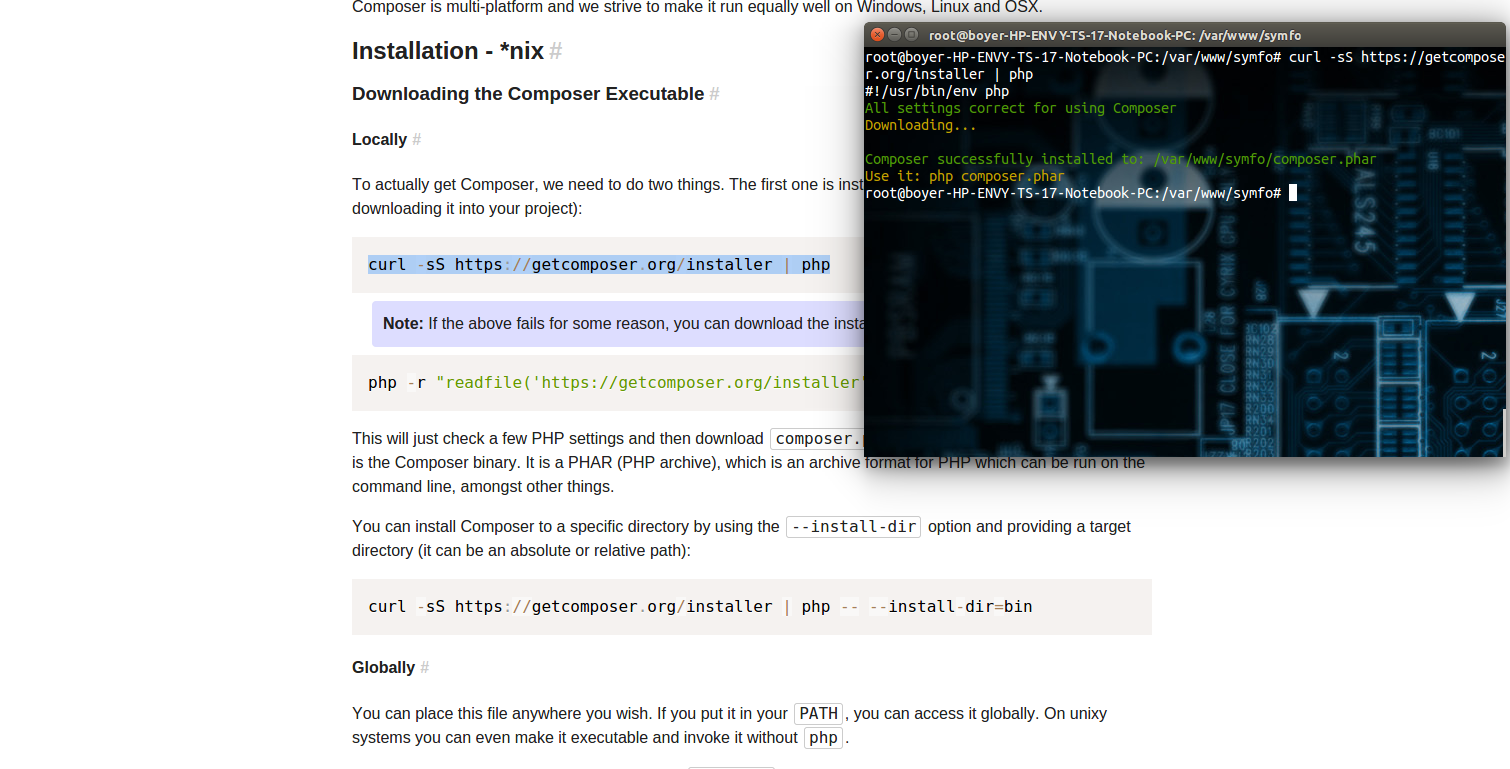Image resolution: width=1510 pixels, height=769 pixels.
Task: Click the # anchor next to Globally
Action: pyautogui.click(x=424, y=668)
